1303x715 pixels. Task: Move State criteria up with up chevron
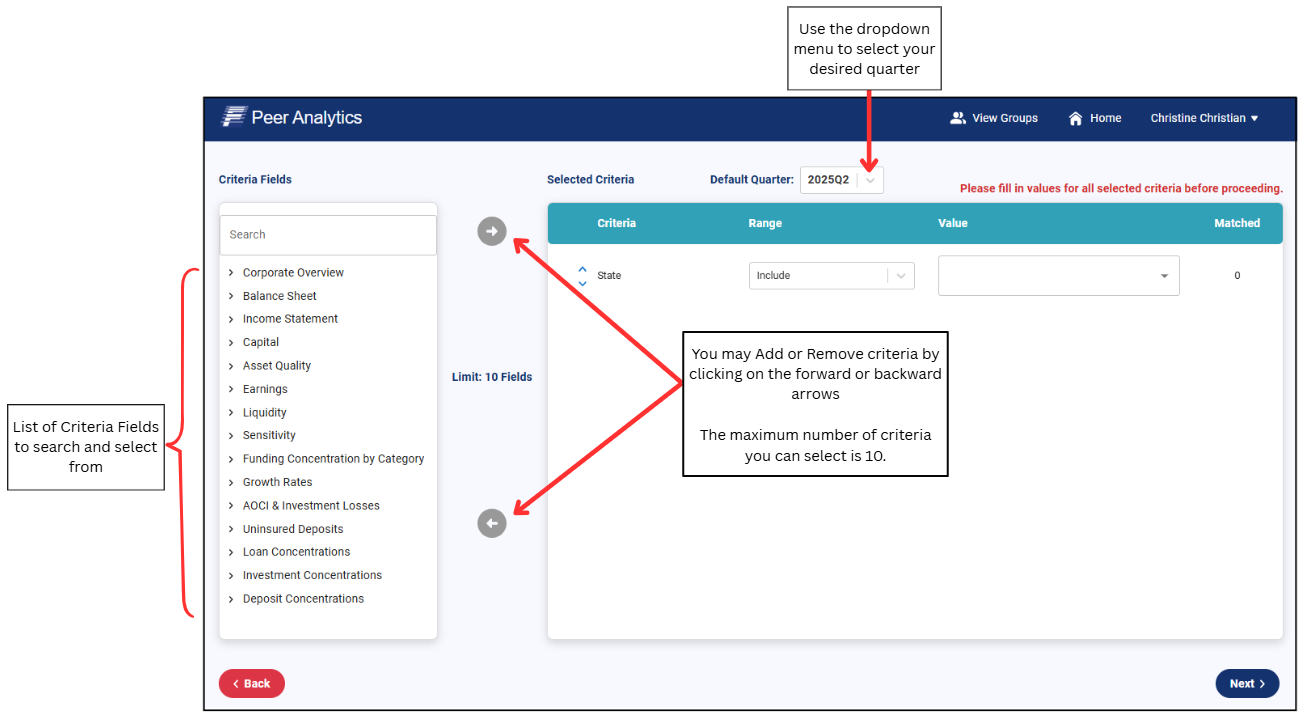(x=583, y=269)
